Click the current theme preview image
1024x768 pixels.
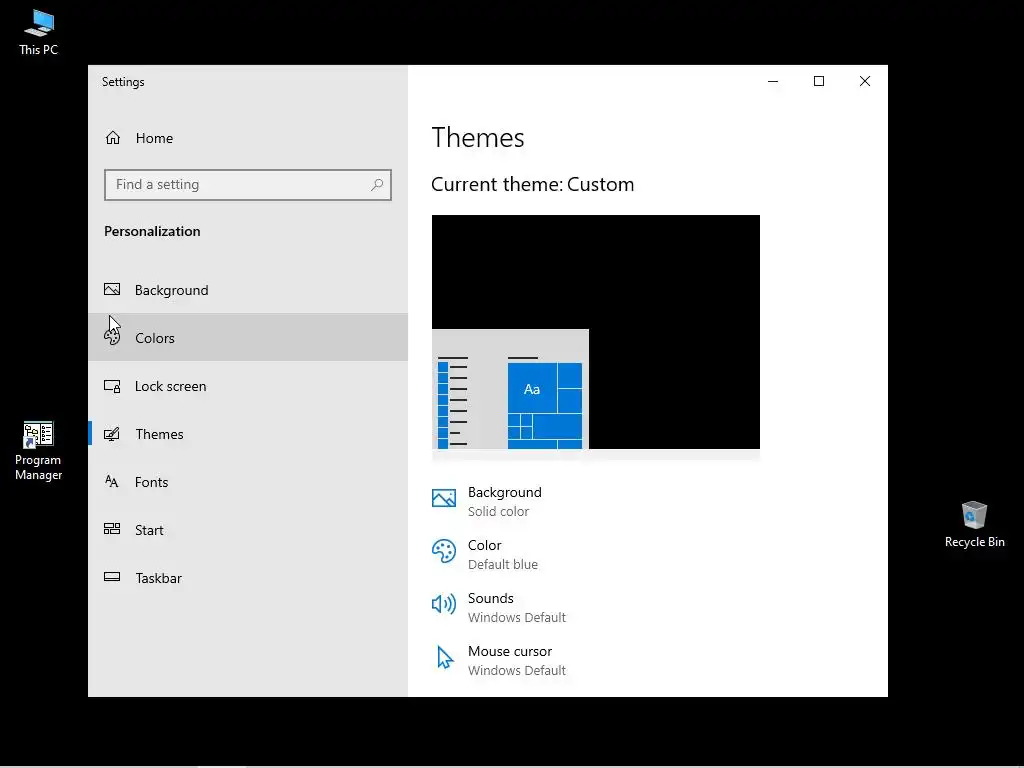[x=596, y=332]
